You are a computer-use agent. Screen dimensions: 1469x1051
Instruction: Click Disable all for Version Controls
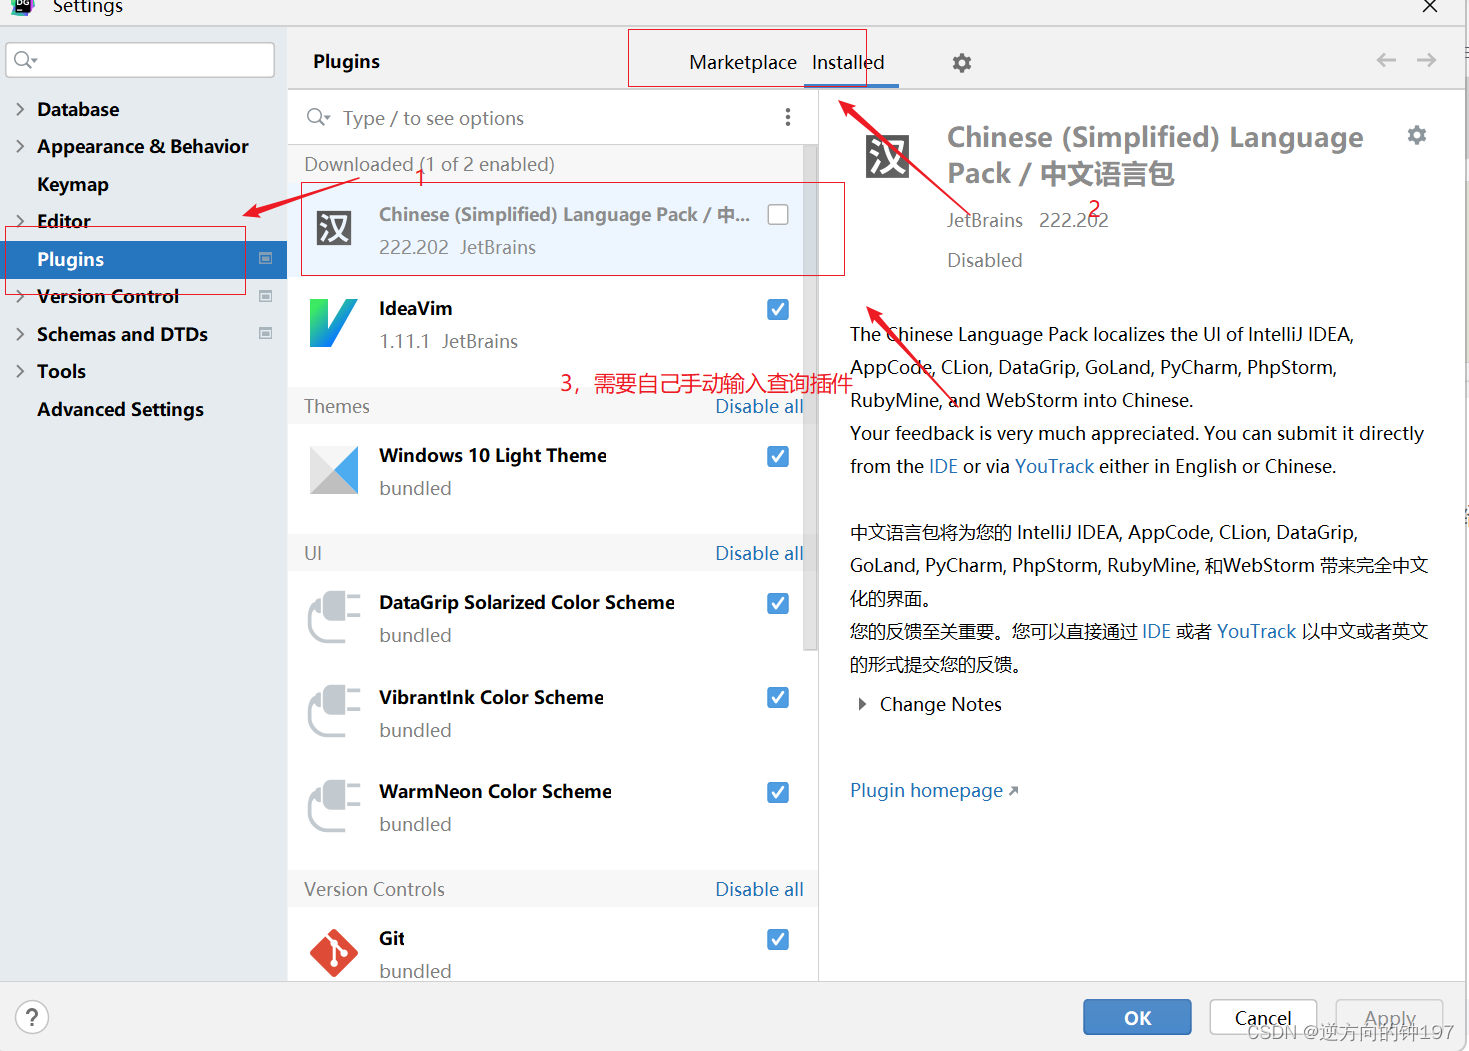(x=759, y=889)
